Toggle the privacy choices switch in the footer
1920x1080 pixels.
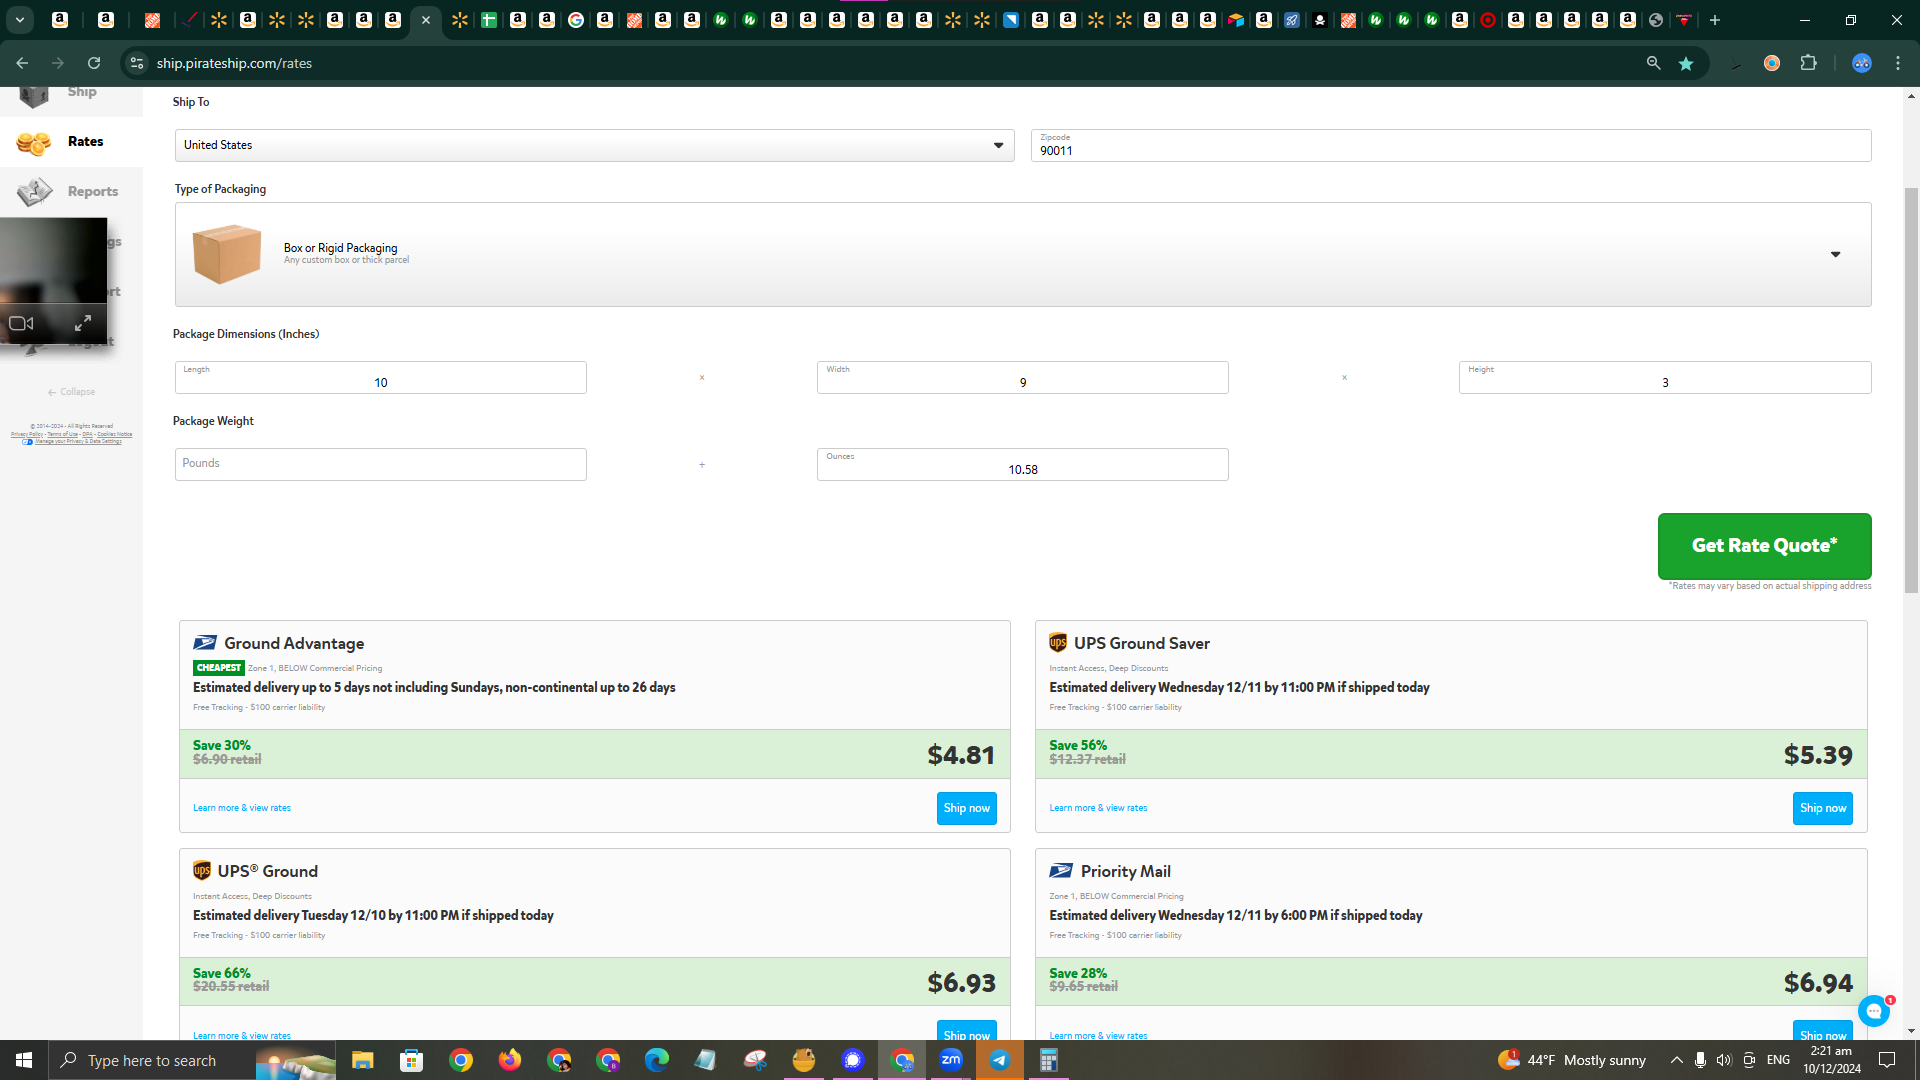(x=27, y=441)
